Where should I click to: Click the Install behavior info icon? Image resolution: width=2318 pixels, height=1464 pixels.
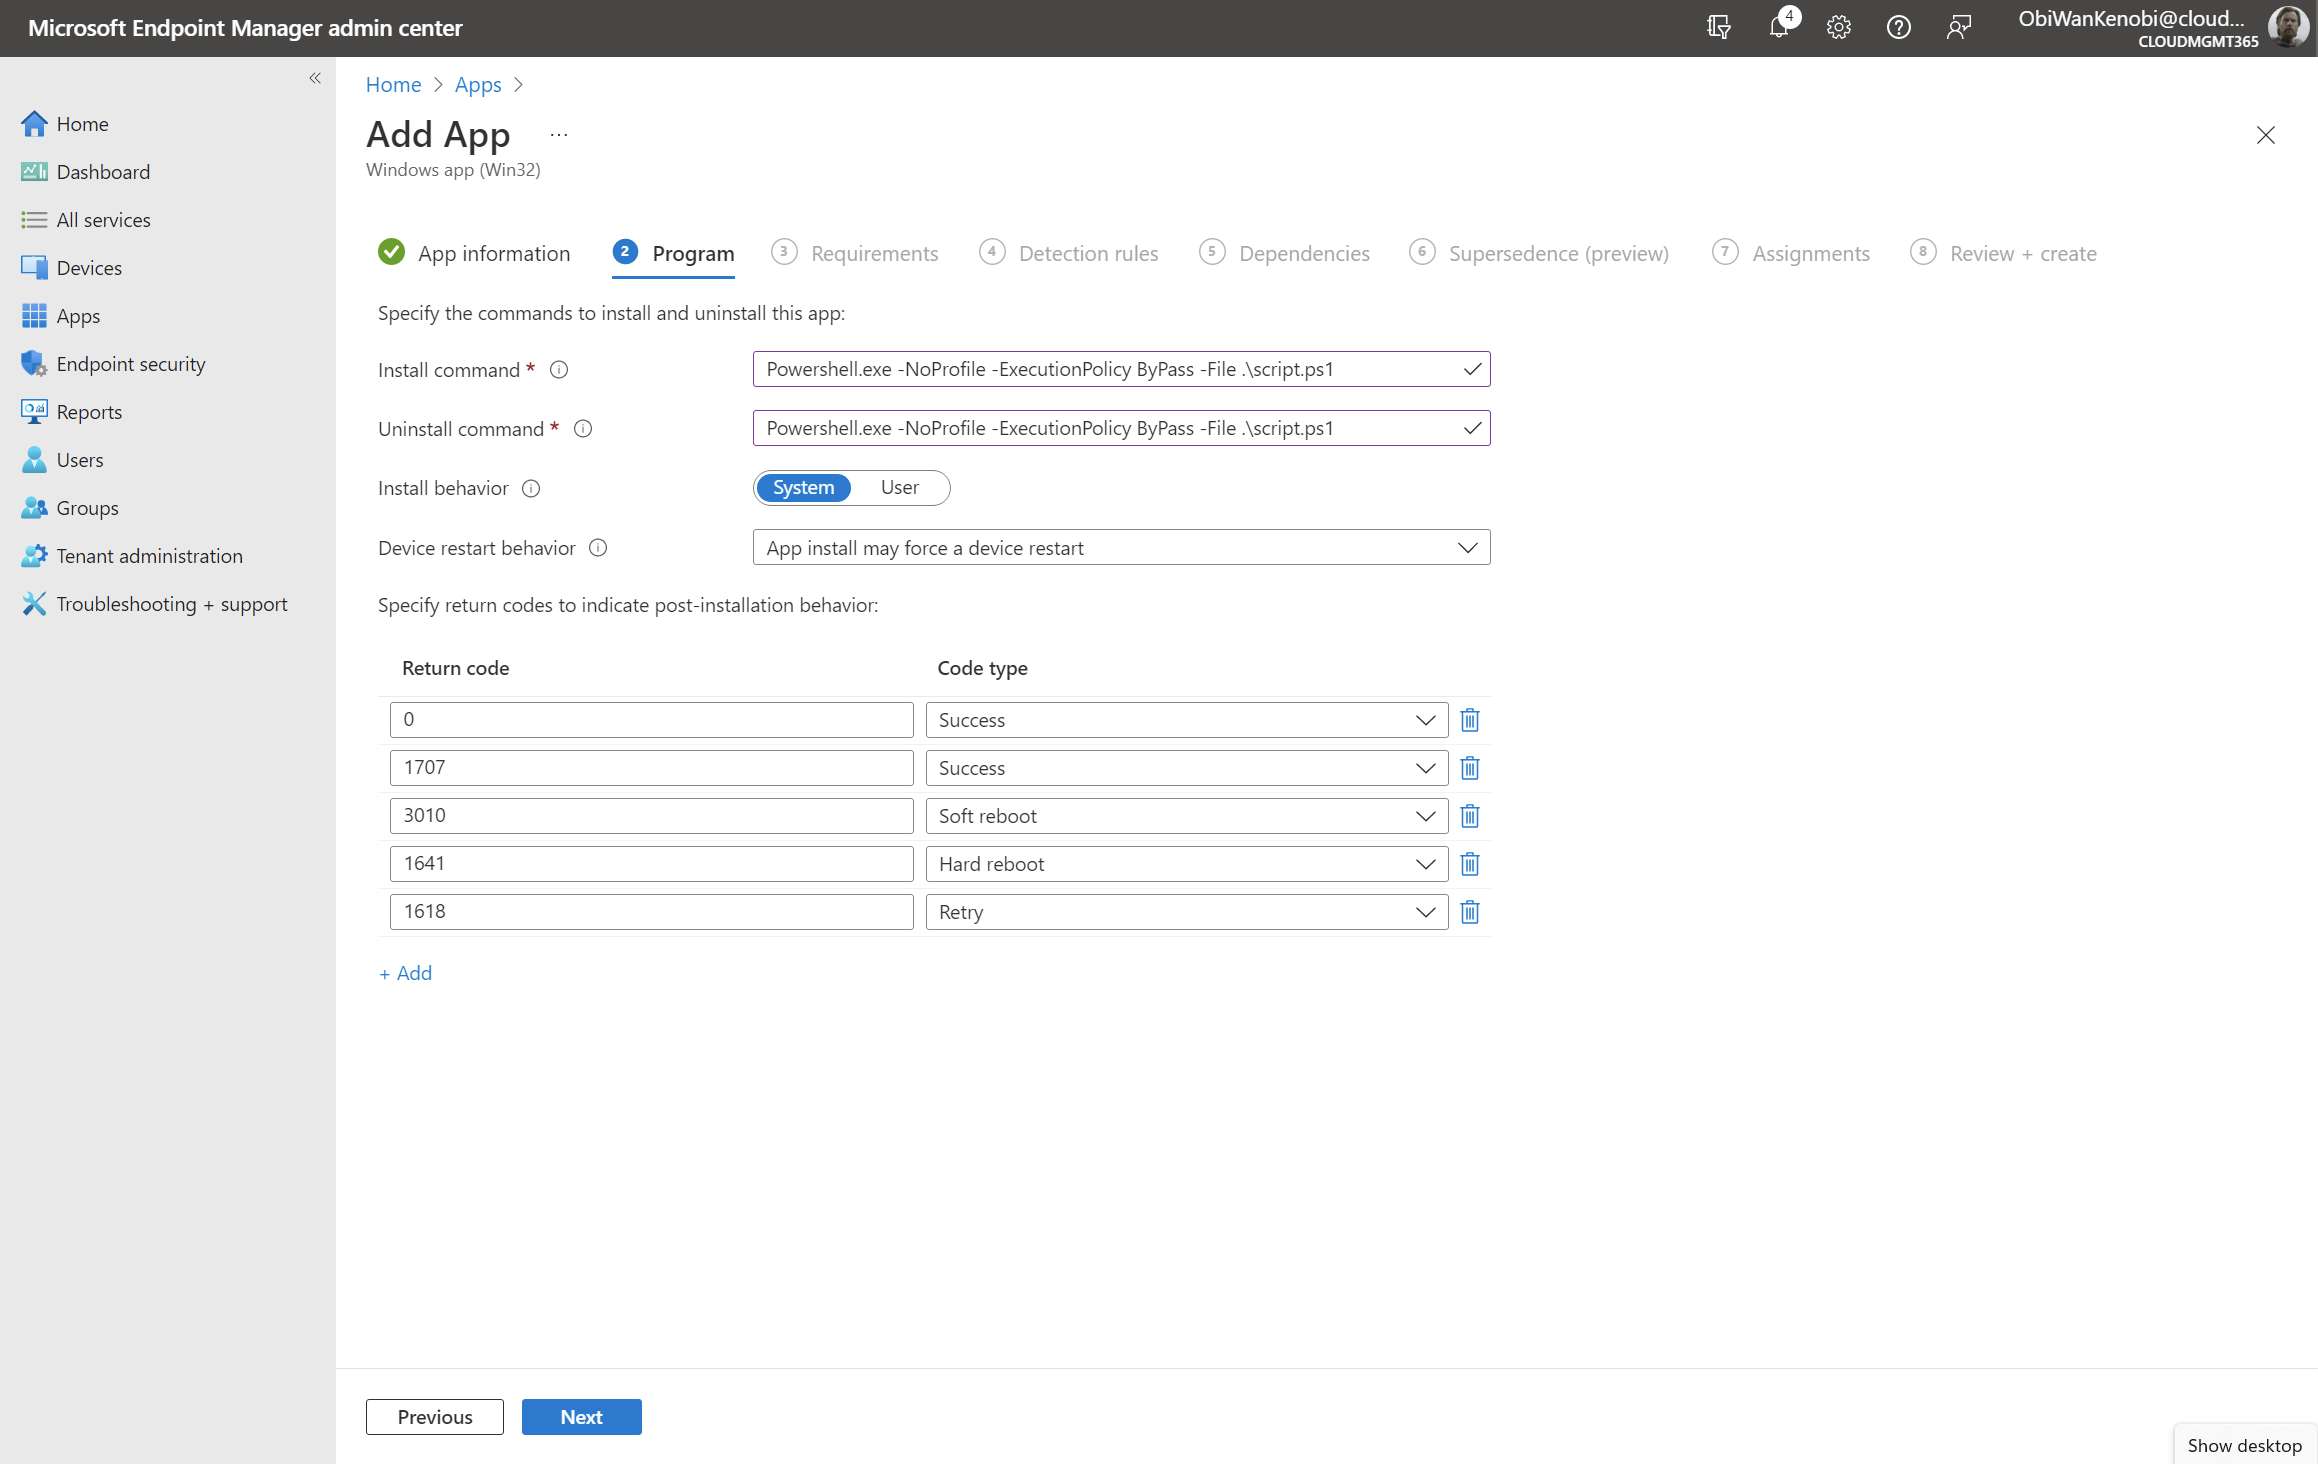[531, 488]
